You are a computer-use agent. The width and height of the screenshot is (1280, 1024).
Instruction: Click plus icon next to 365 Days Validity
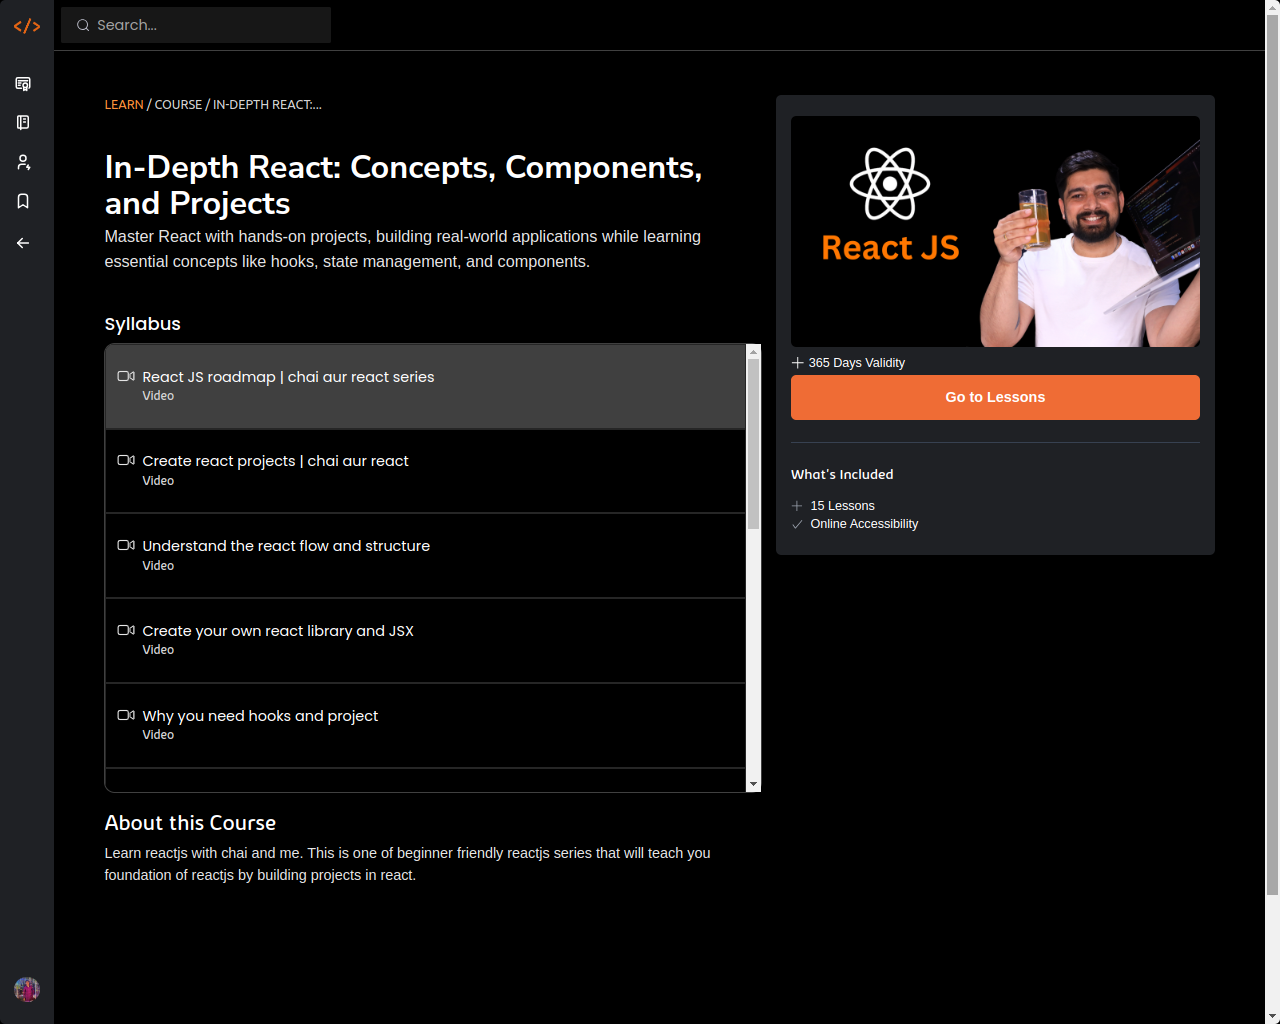[797, 362]
